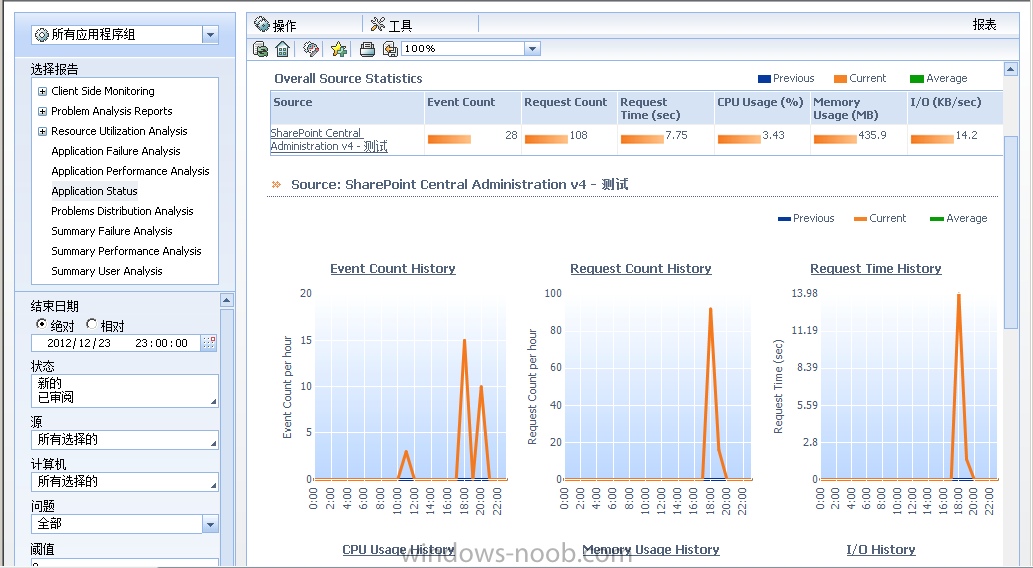Image resolution: width=1033 pixels, height=568 pixels.
Task: Click the blue Previous legend swatch in statistics header
Action: pos(764,78)
